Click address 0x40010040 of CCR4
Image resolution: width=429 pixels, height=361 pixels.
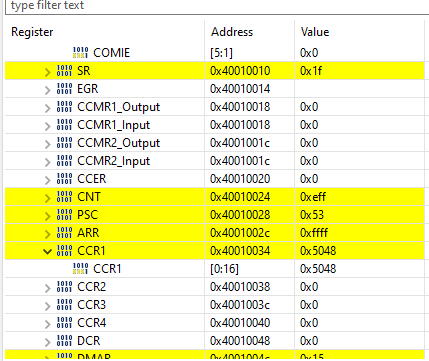240,323
